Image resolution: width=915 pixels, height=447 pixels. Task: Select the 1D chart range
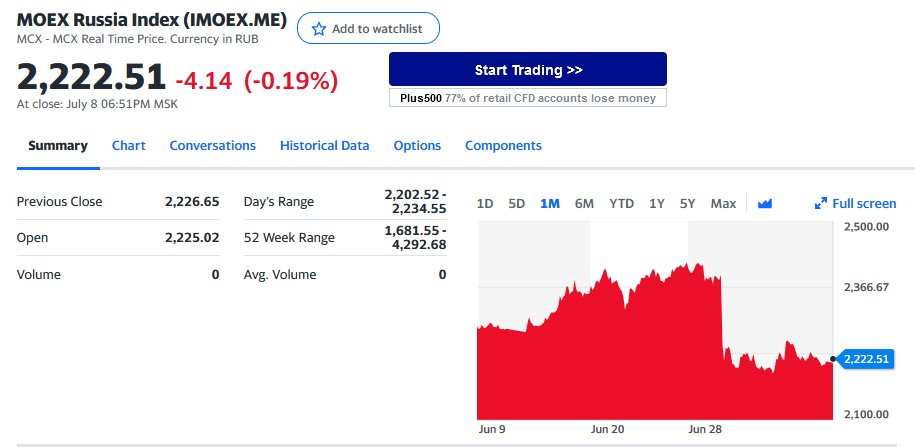click(485, 204)
